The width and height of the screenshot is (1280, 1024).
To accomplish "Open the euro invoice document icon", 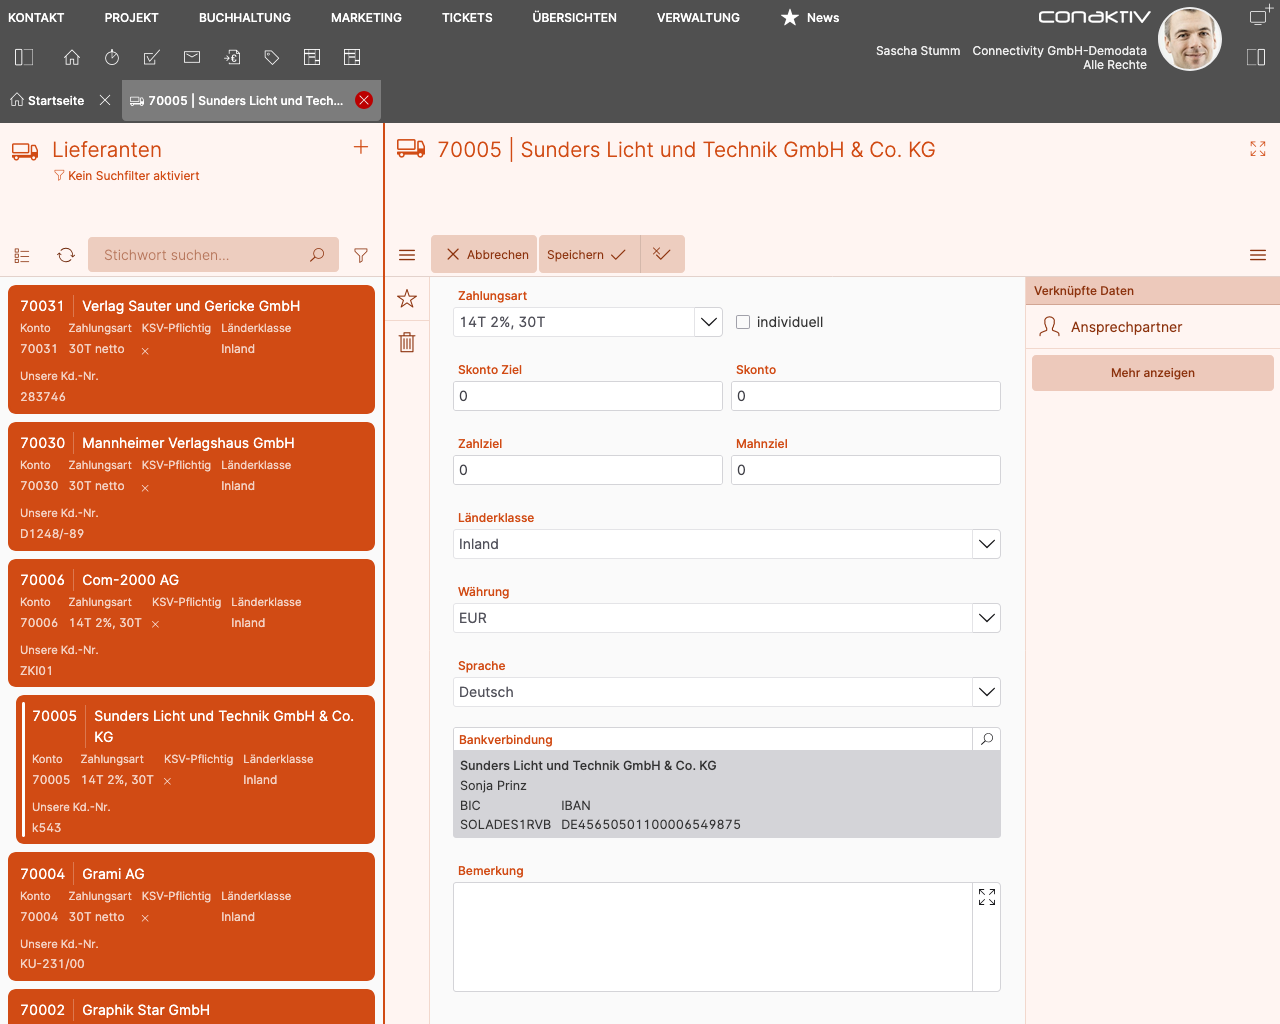I will [232, 58].
